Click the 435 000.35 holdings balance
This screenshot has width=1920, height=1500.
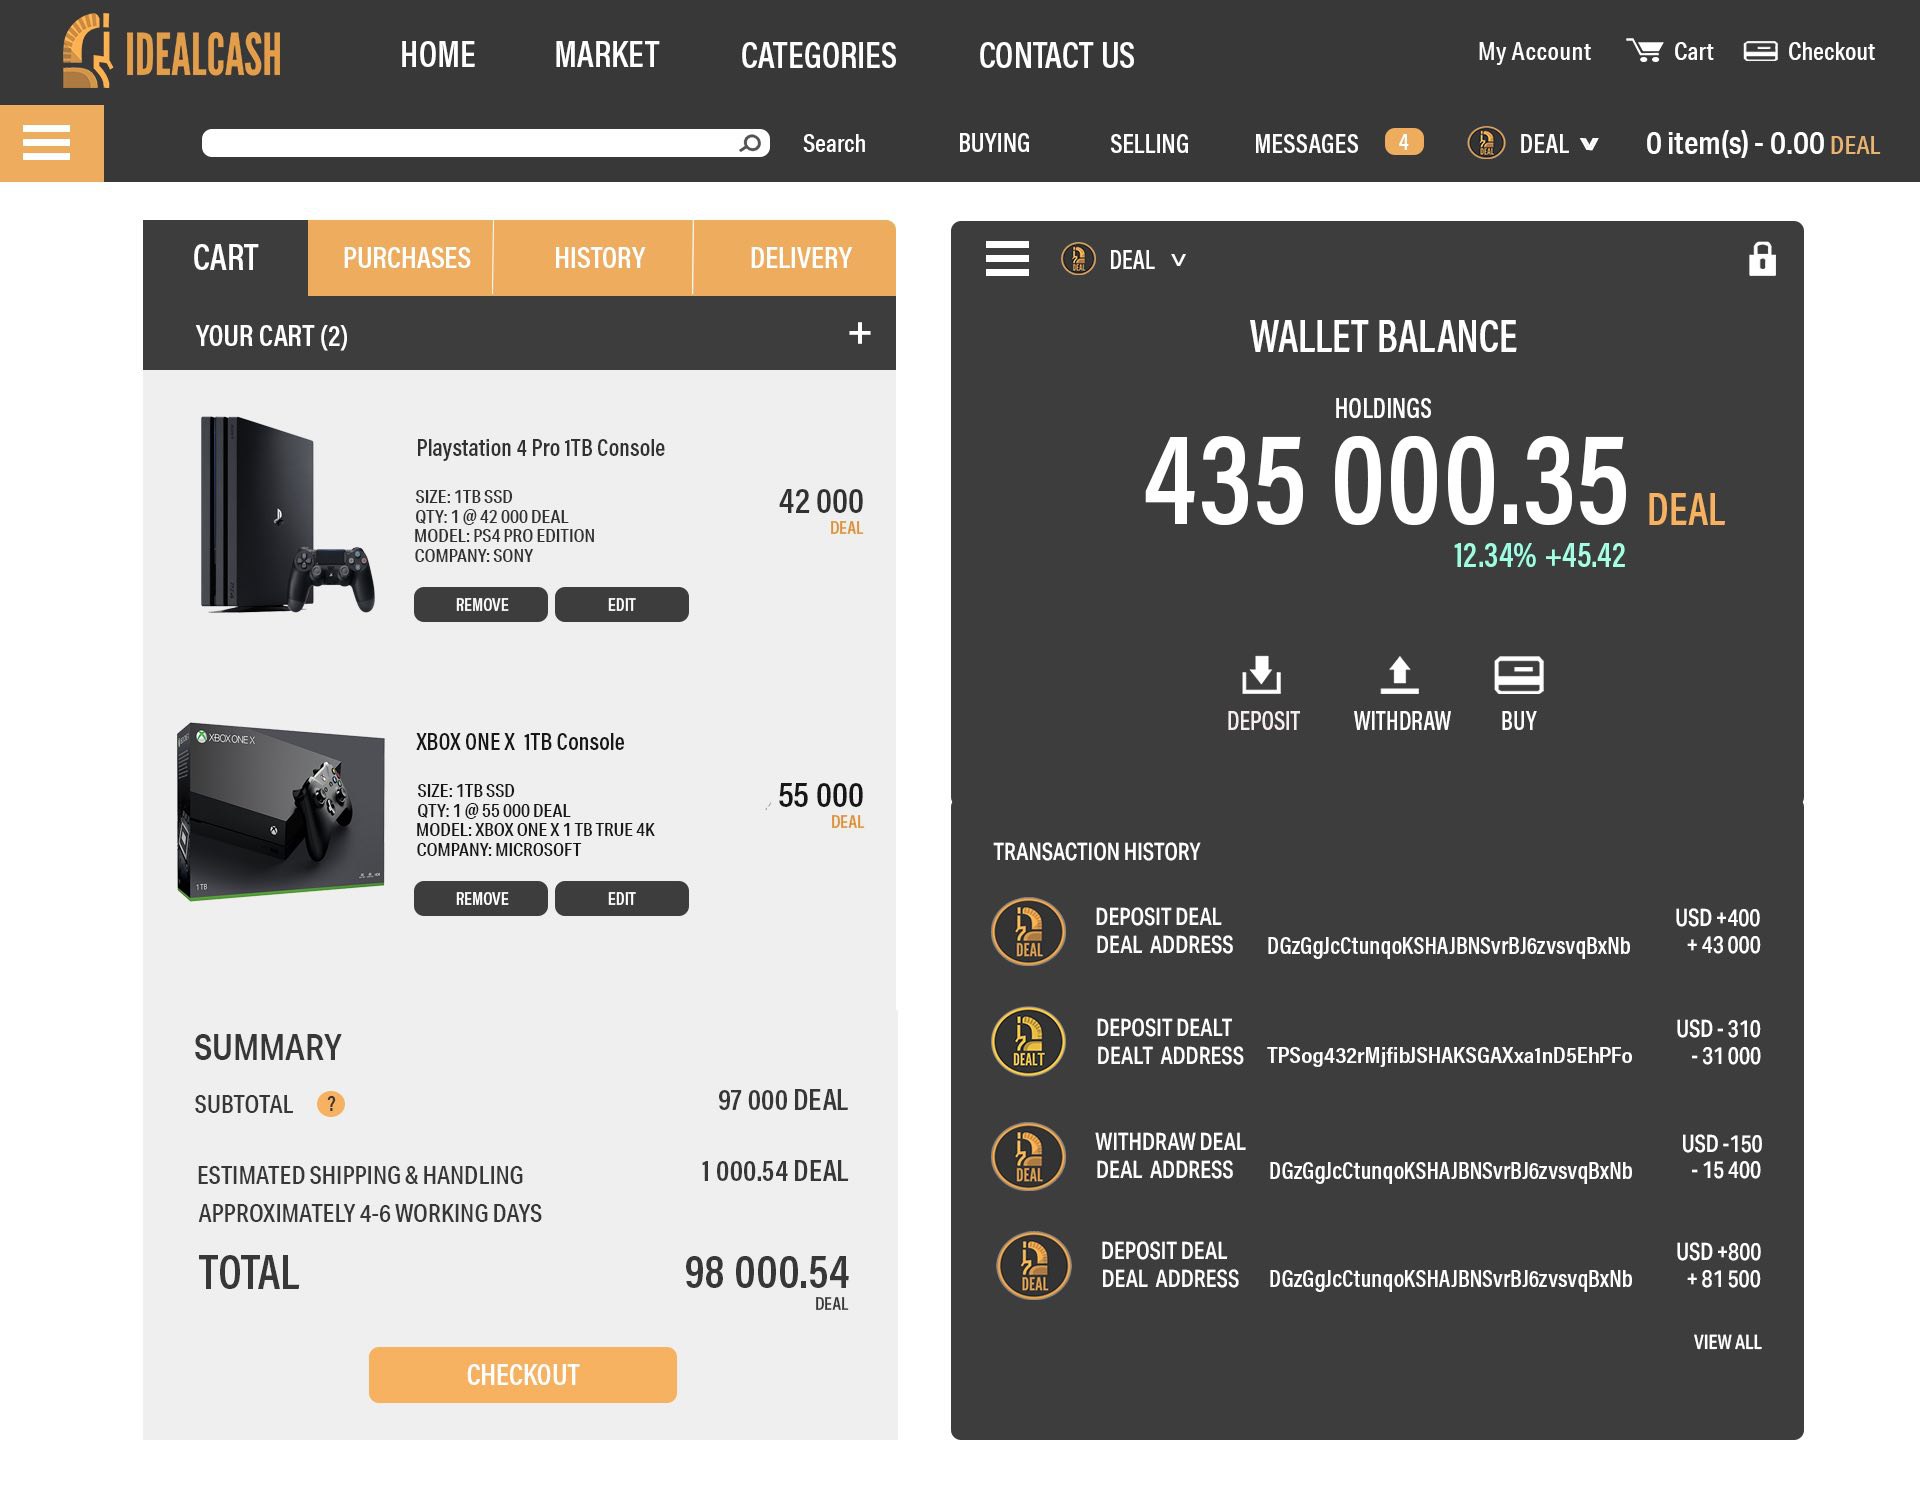point(1386,482)
